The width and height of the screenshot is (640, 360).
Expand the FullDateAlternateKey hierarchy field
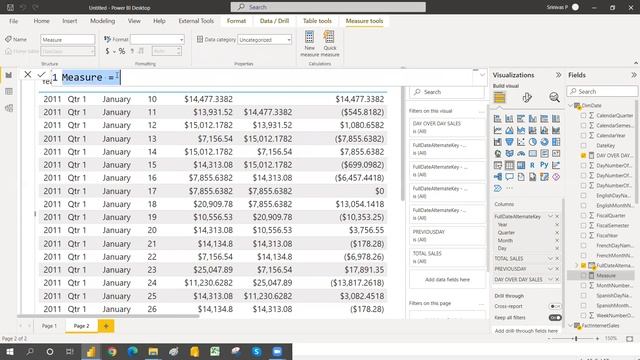tap(577, 265)
